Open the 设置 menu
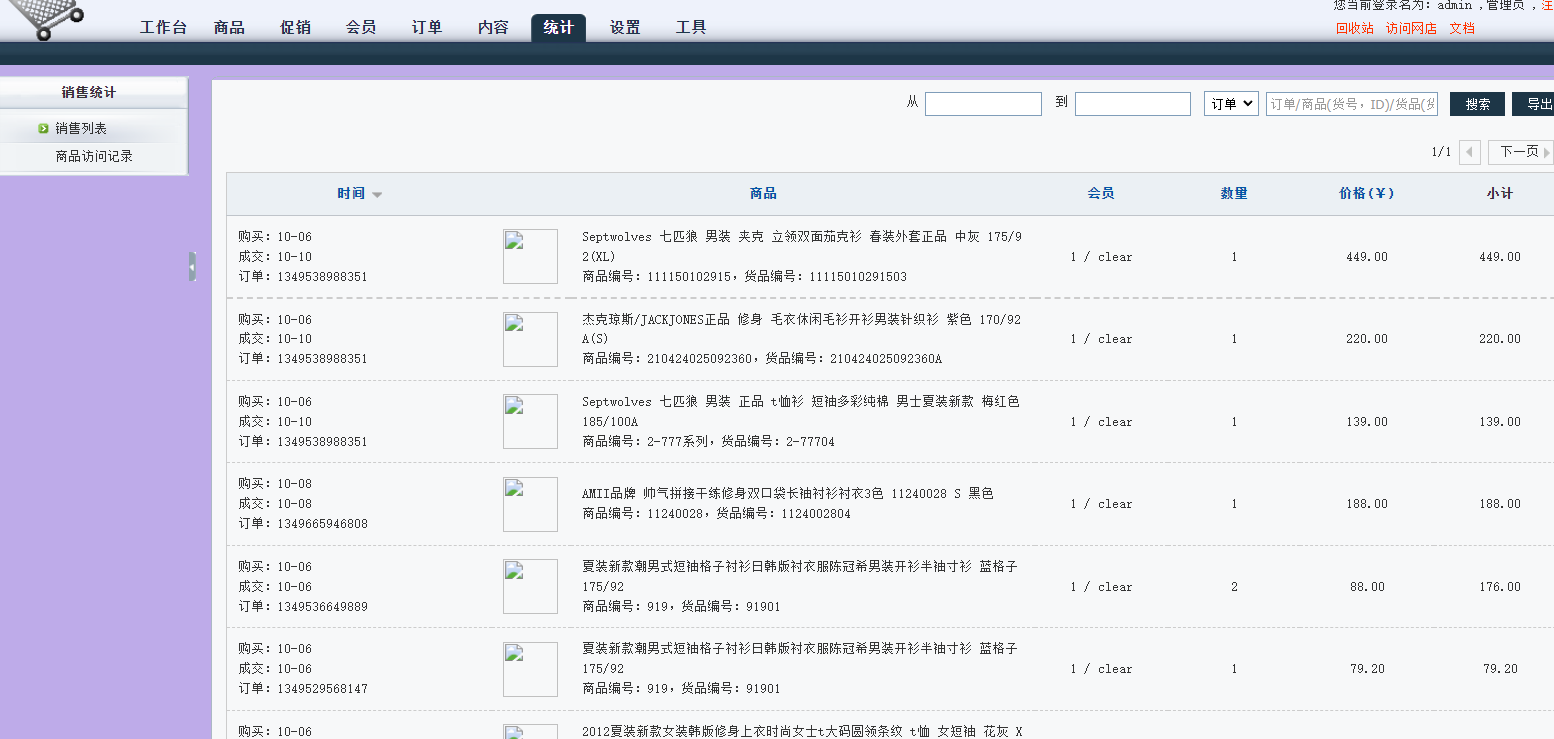 (x=625, y=27)
